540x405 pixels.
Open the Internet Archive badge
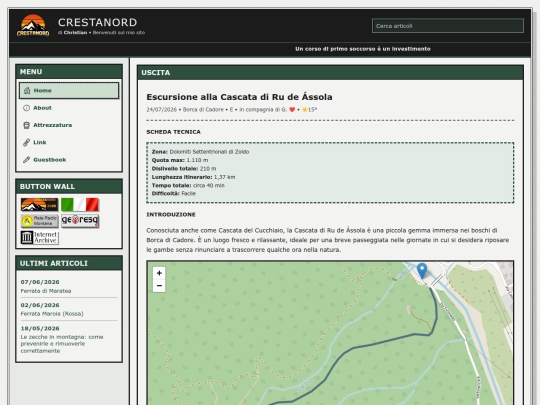point(39,238)
